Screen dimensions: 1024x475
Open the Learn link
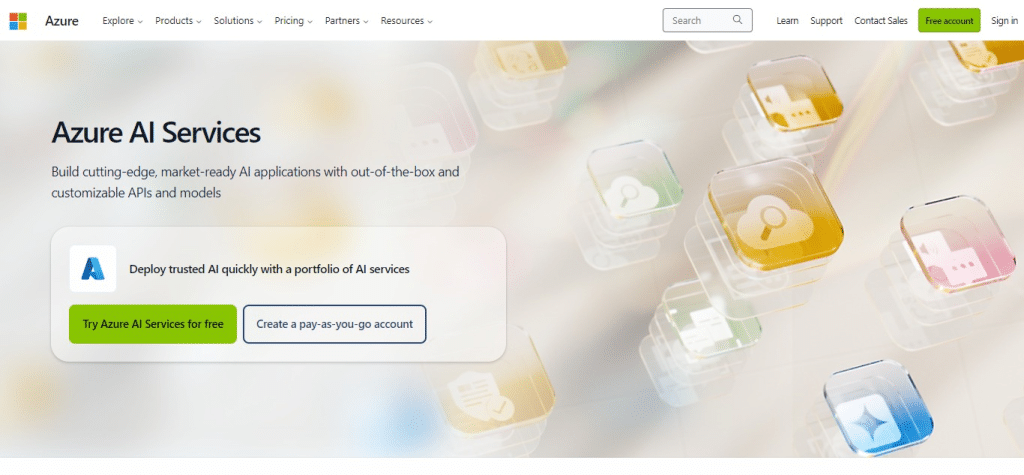tap(787, 21)
